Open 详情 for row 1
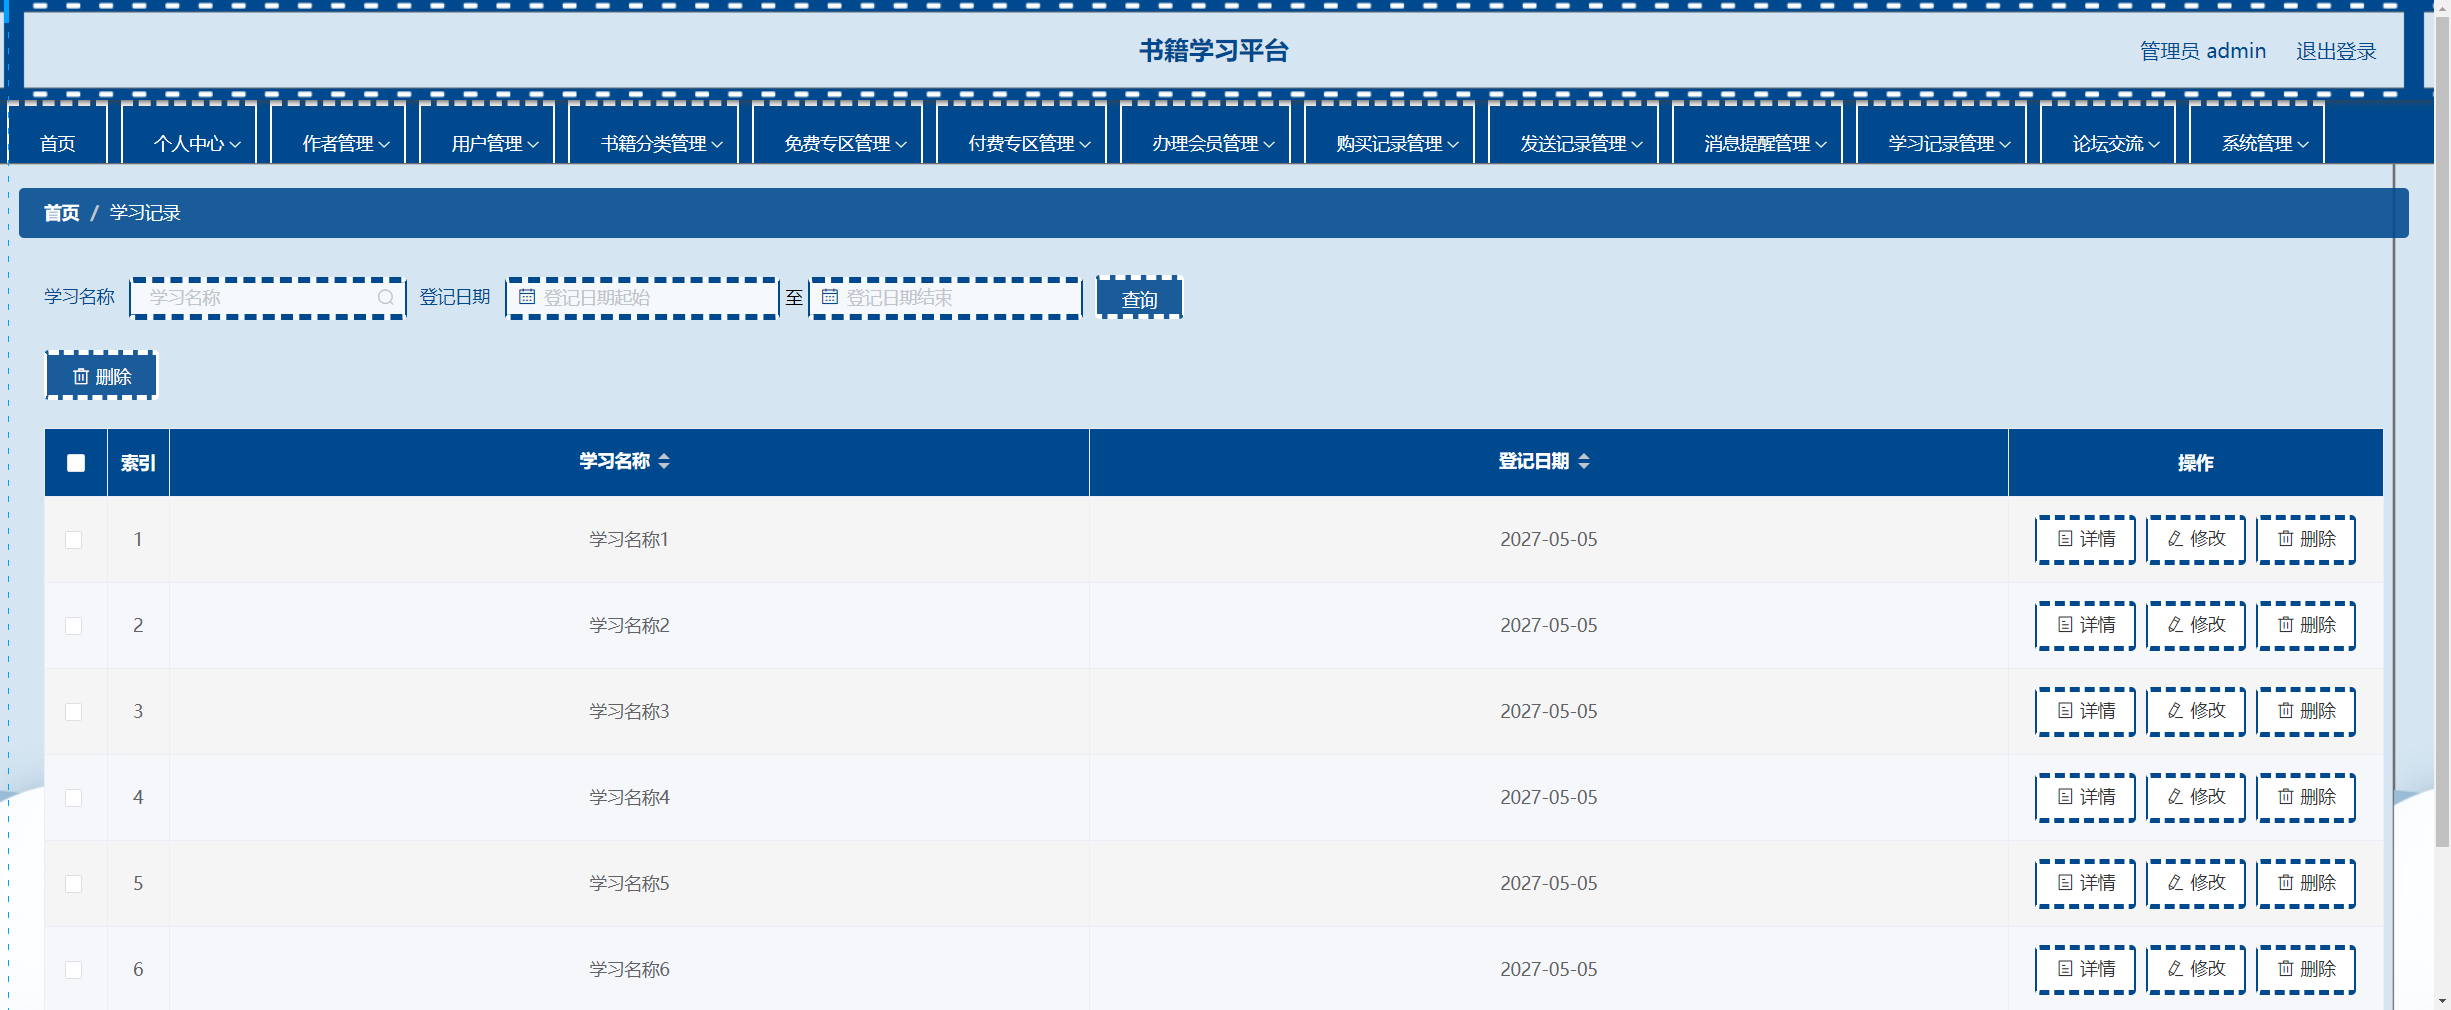Screen dimensions: 2451x1010 click(2085, 539)
